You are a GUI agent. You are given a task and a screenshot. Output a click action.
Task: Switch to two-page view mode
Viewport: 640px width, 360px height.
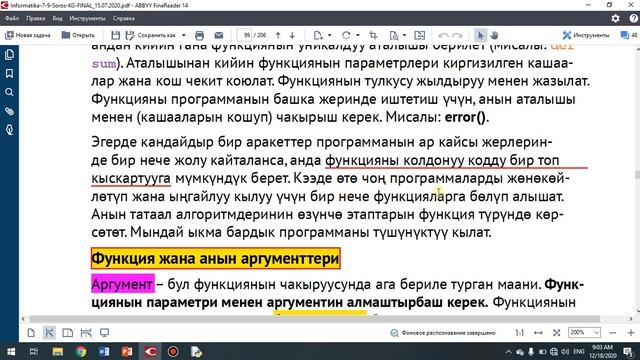click(x=67, y=333)
